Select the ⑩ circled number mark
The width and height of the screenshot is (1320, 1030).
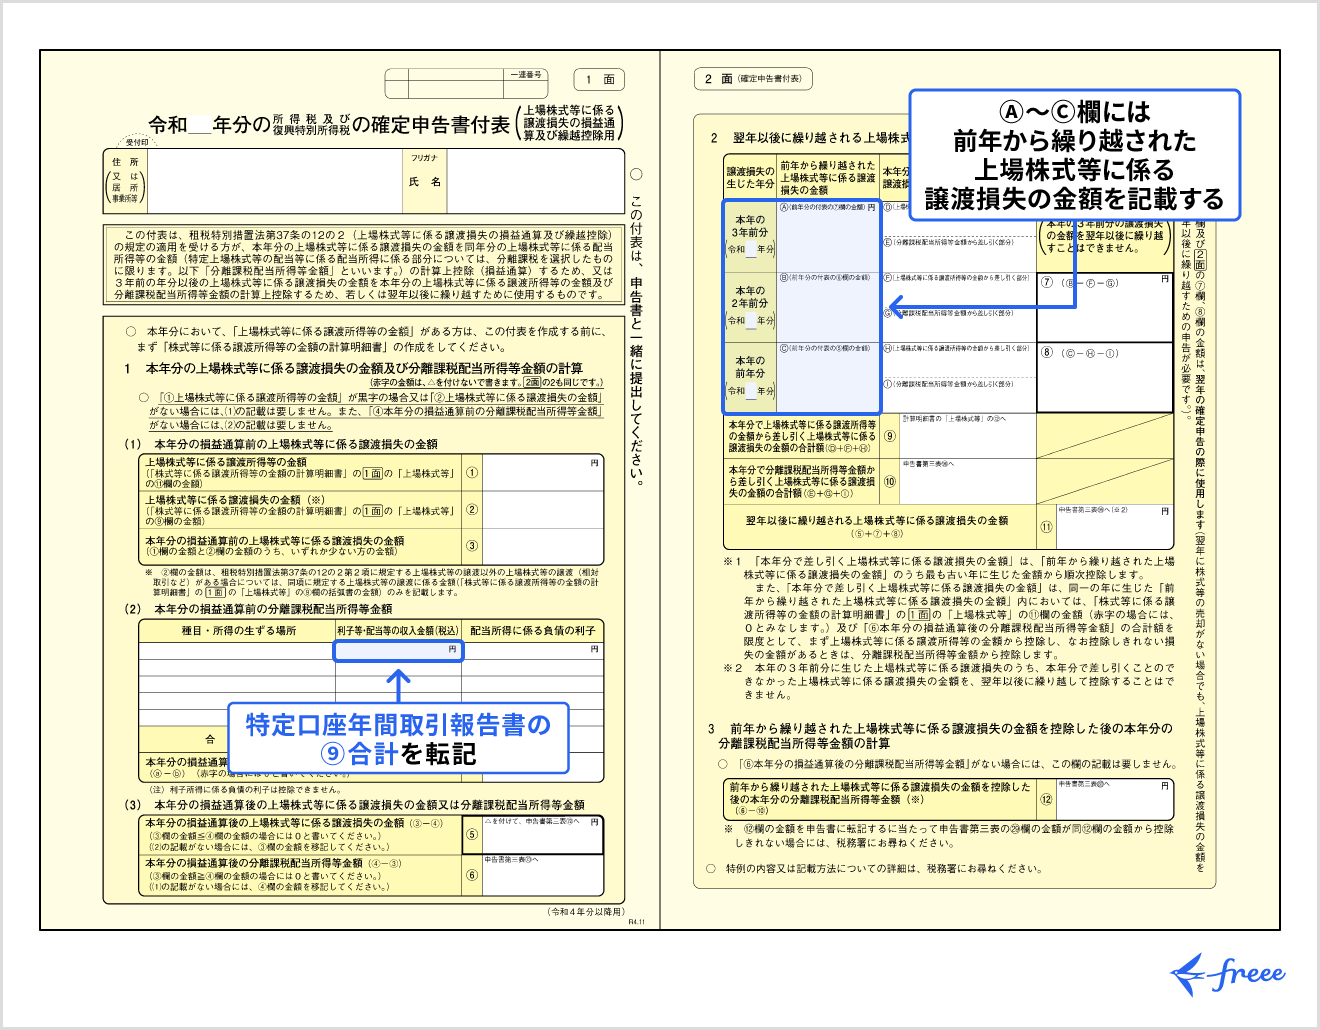pos(889,481)
